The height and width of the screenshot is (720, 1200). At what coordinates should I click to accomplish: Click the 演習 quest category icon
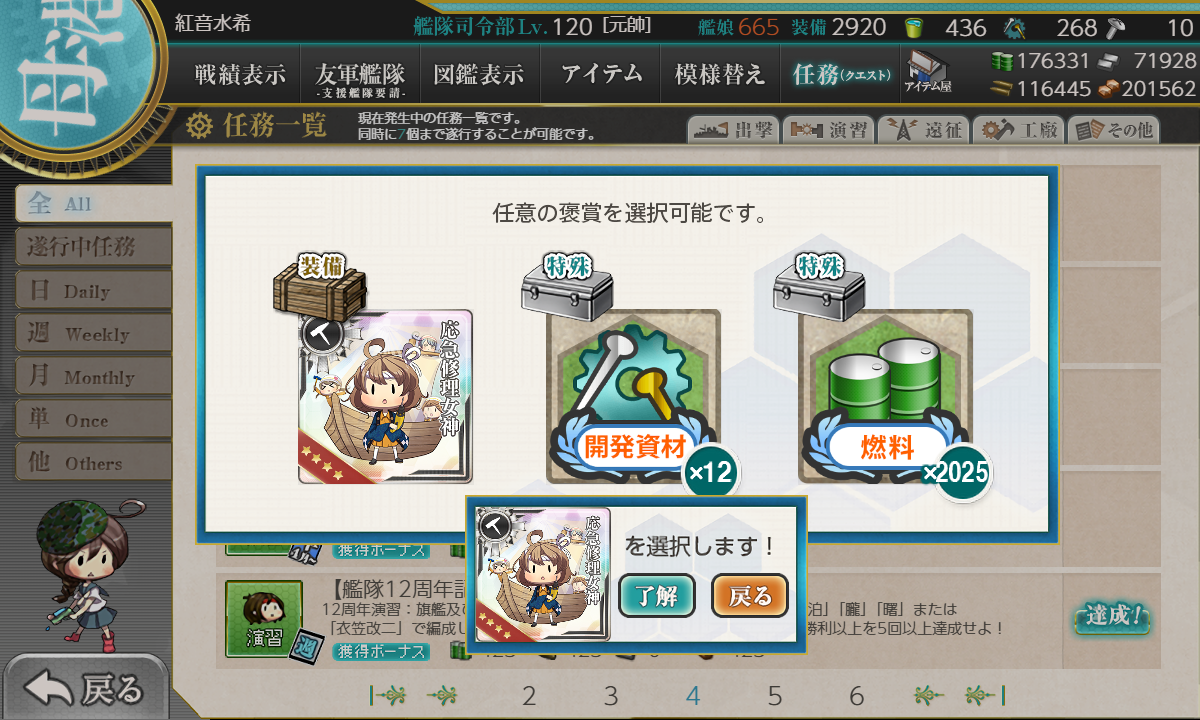coord(263,618)
